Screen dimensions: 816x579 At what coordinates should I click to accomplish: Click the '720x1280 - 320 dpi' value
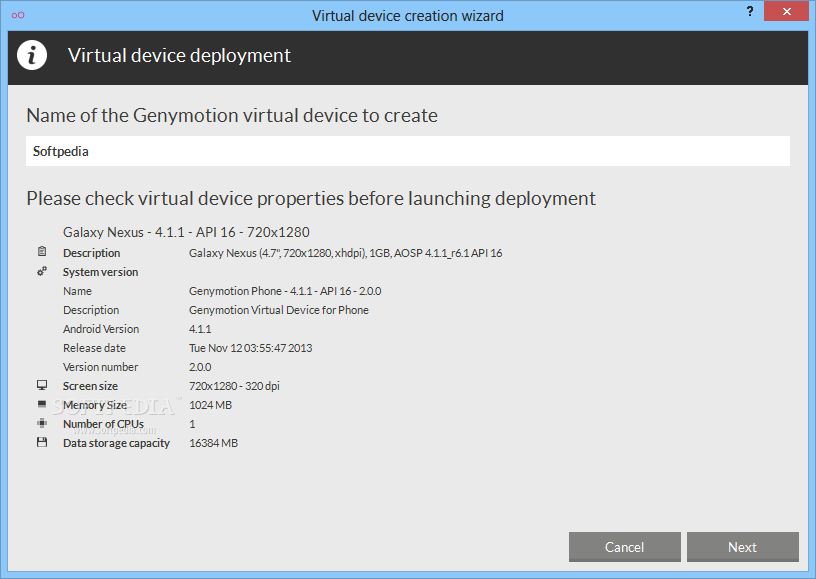[234, 386]
